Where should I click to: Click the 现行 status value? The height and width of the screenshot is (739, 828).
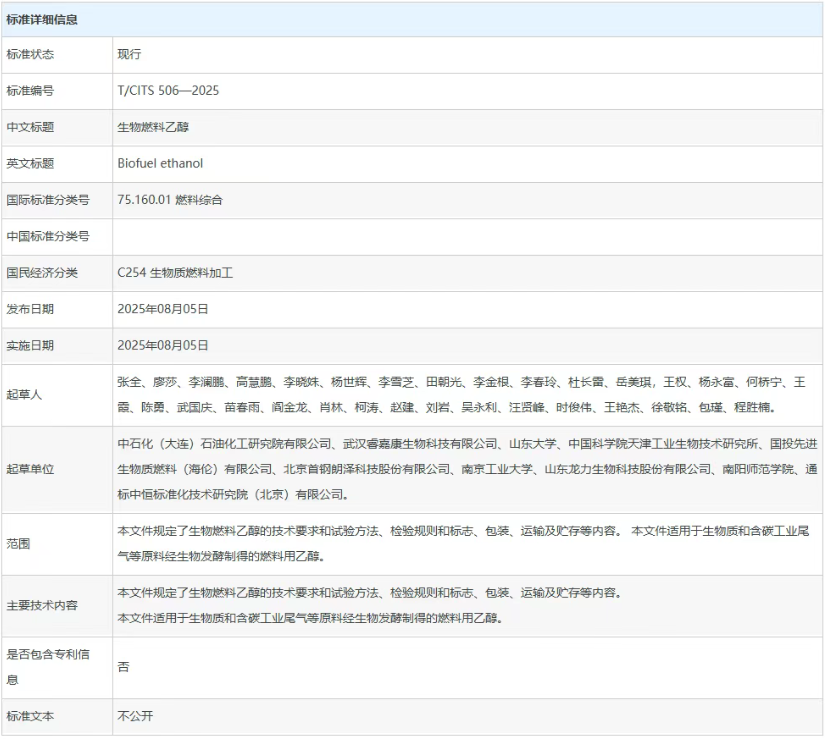(x=129, y=54)
